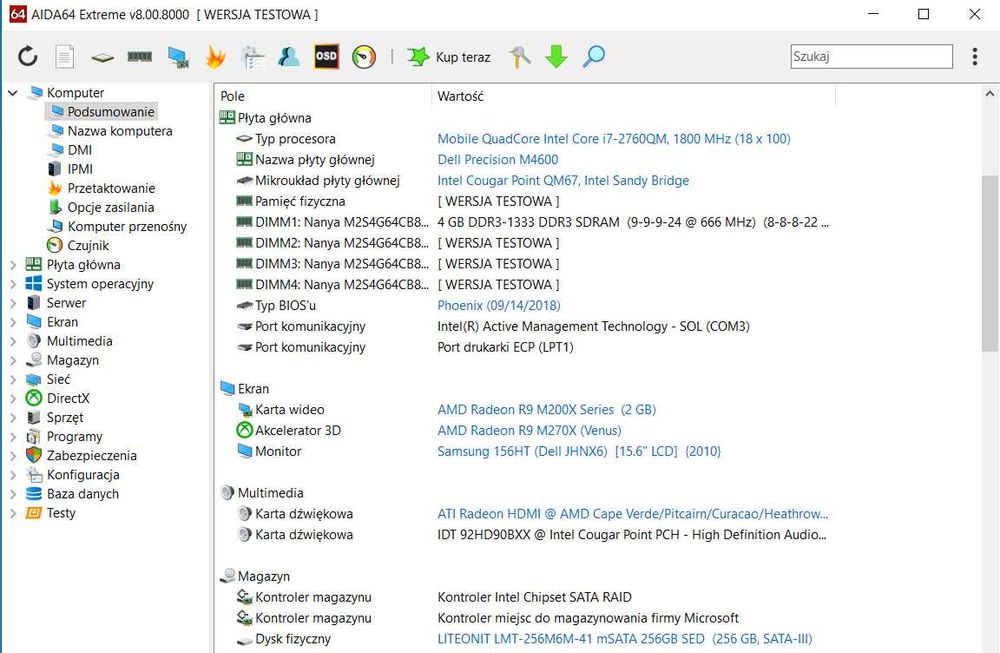Open the sensor gauge toolbar icon
Viewport: 1000px width, 653px height.
[364, 56]
